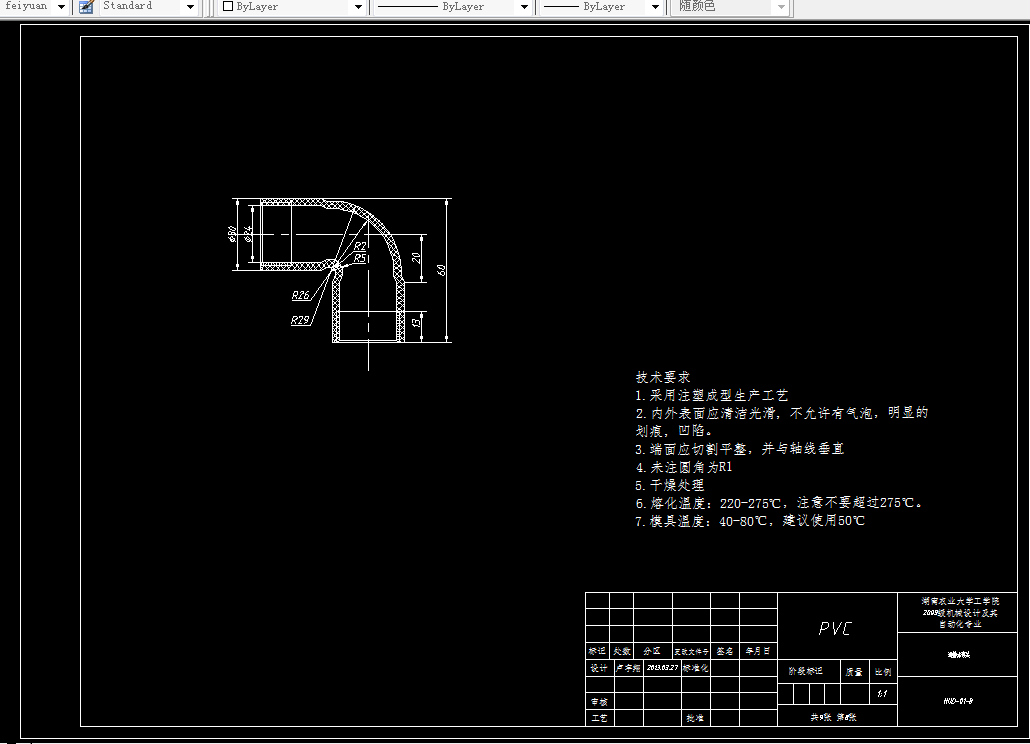Select the inner diameter 'ø74' dimension text
Image resolution: width=1030 pixels, height=744 pixels.
[x=248, y=234]
